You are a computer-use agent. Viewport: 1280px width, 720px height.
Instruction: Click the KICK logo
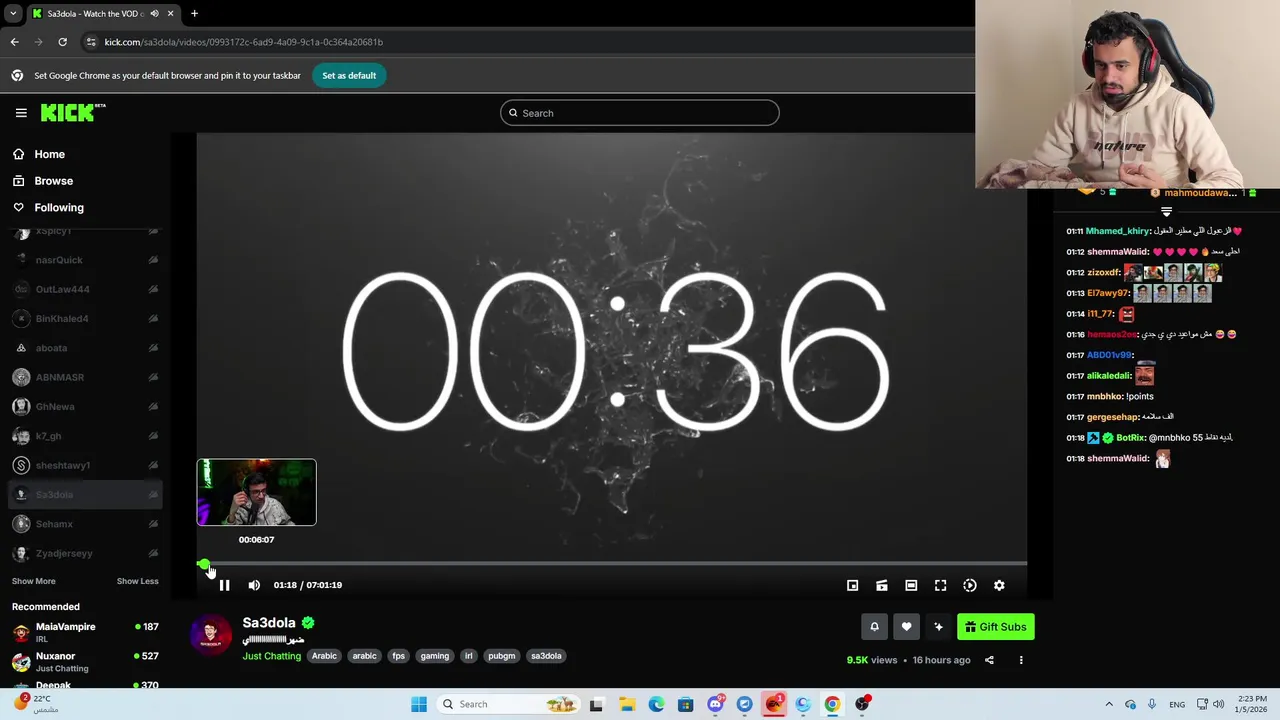click(x=73, y=113)
